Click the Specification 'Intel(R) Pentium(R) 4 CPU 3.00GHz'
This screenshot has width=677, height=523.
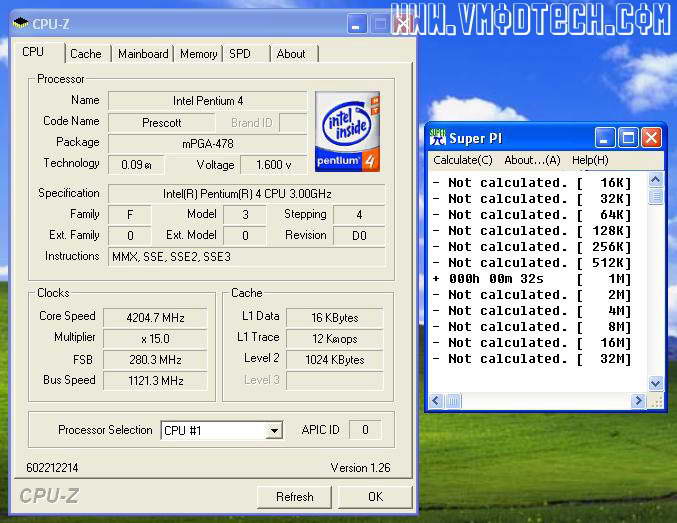point(247,194)
